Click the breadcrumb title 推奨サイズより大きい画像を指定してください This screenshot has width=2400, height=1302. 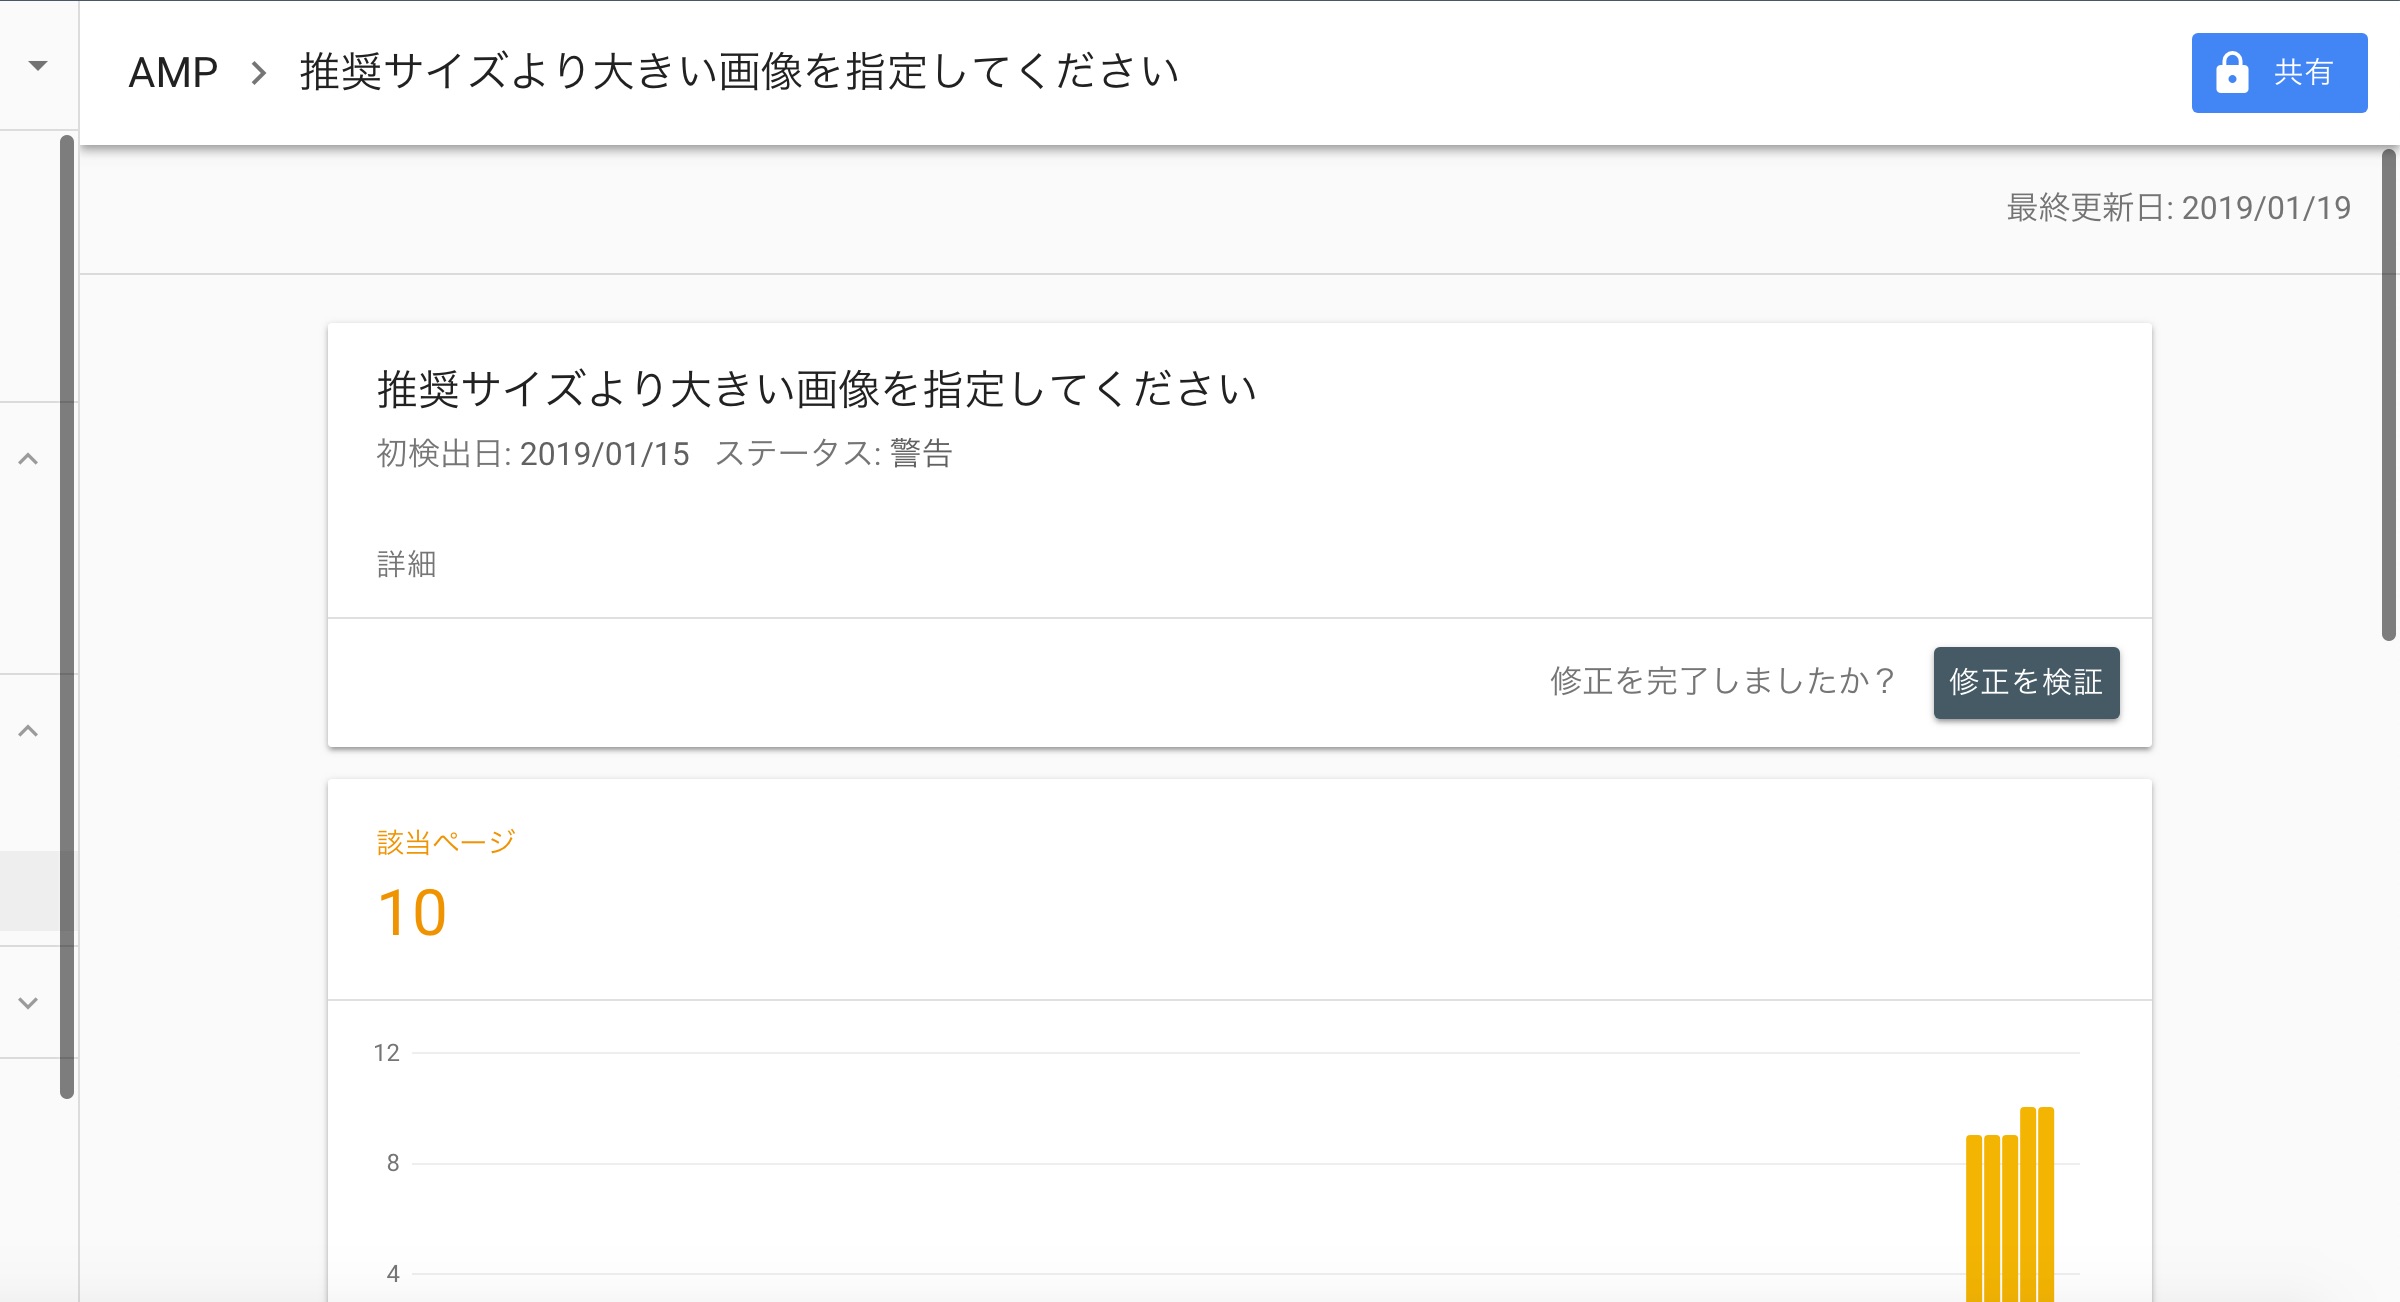(x=739, y=72)
